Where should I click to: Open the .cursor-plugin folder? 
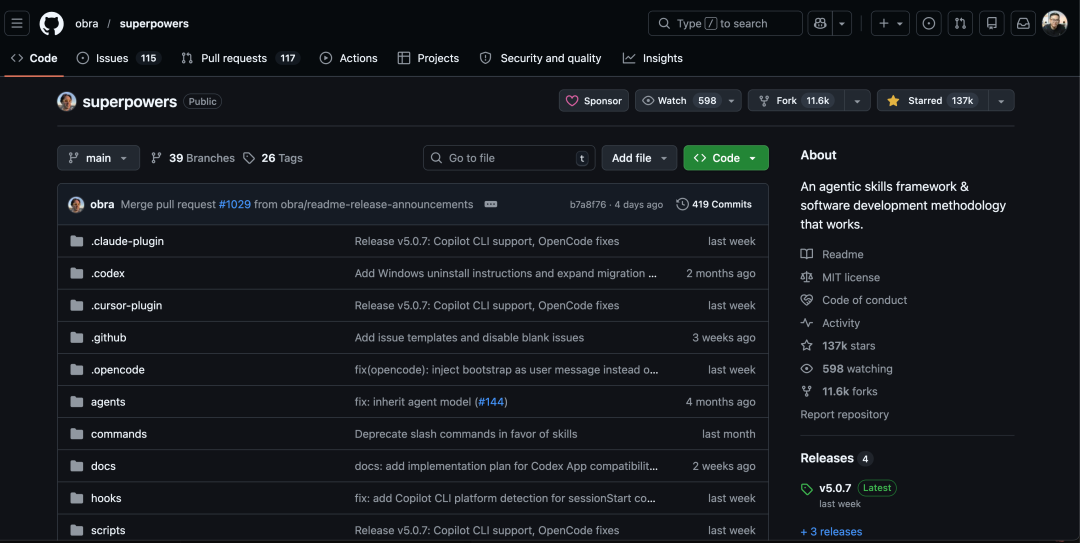click(x=127, y=305)
